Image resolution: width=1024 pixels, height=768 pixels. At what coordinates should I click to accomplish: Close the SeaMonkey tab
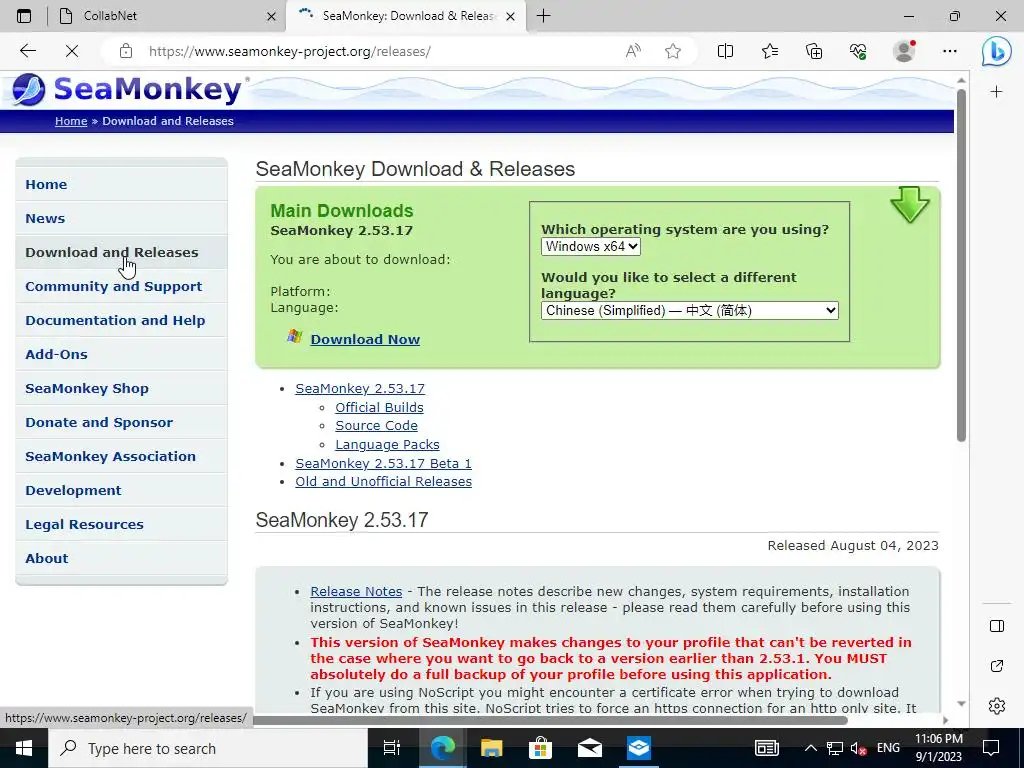511,16
